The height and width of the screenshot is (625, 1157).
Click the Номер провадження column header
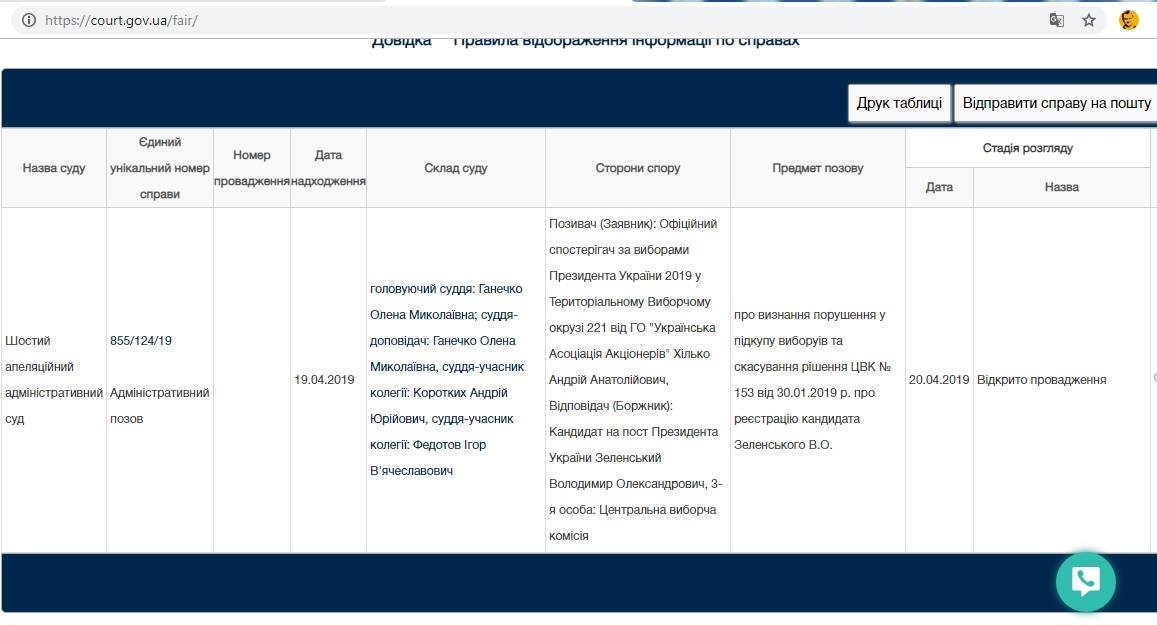[251, 167]
